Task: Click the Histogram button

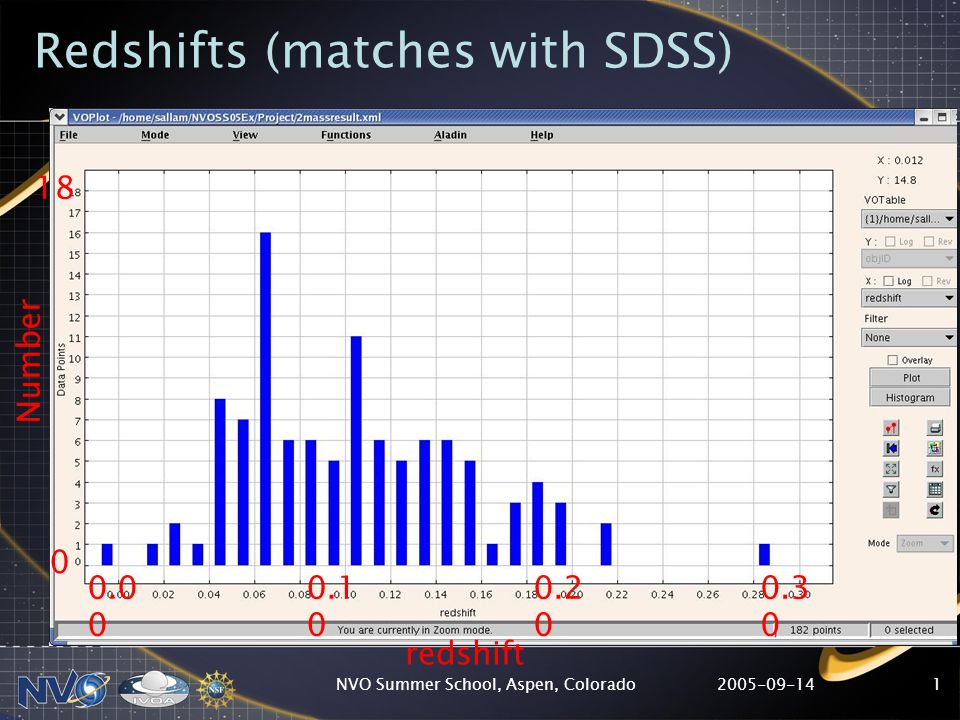Action: [910, 397]
